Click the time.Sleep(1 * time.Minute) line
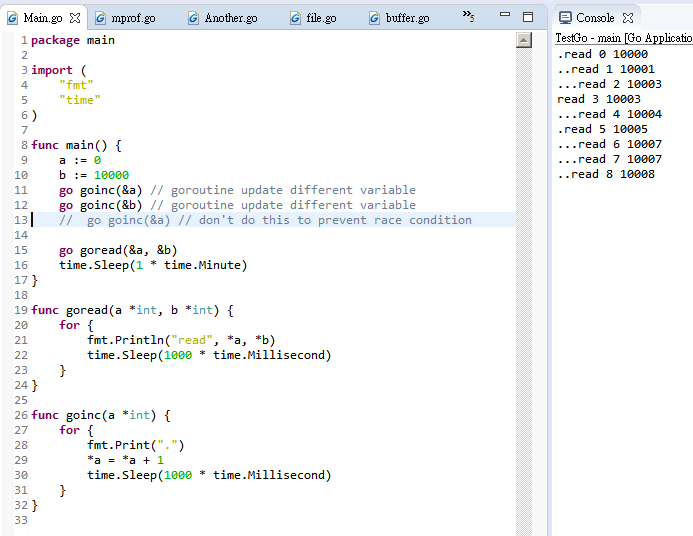Viewport: 693px width, 536px height. [152, 265]
